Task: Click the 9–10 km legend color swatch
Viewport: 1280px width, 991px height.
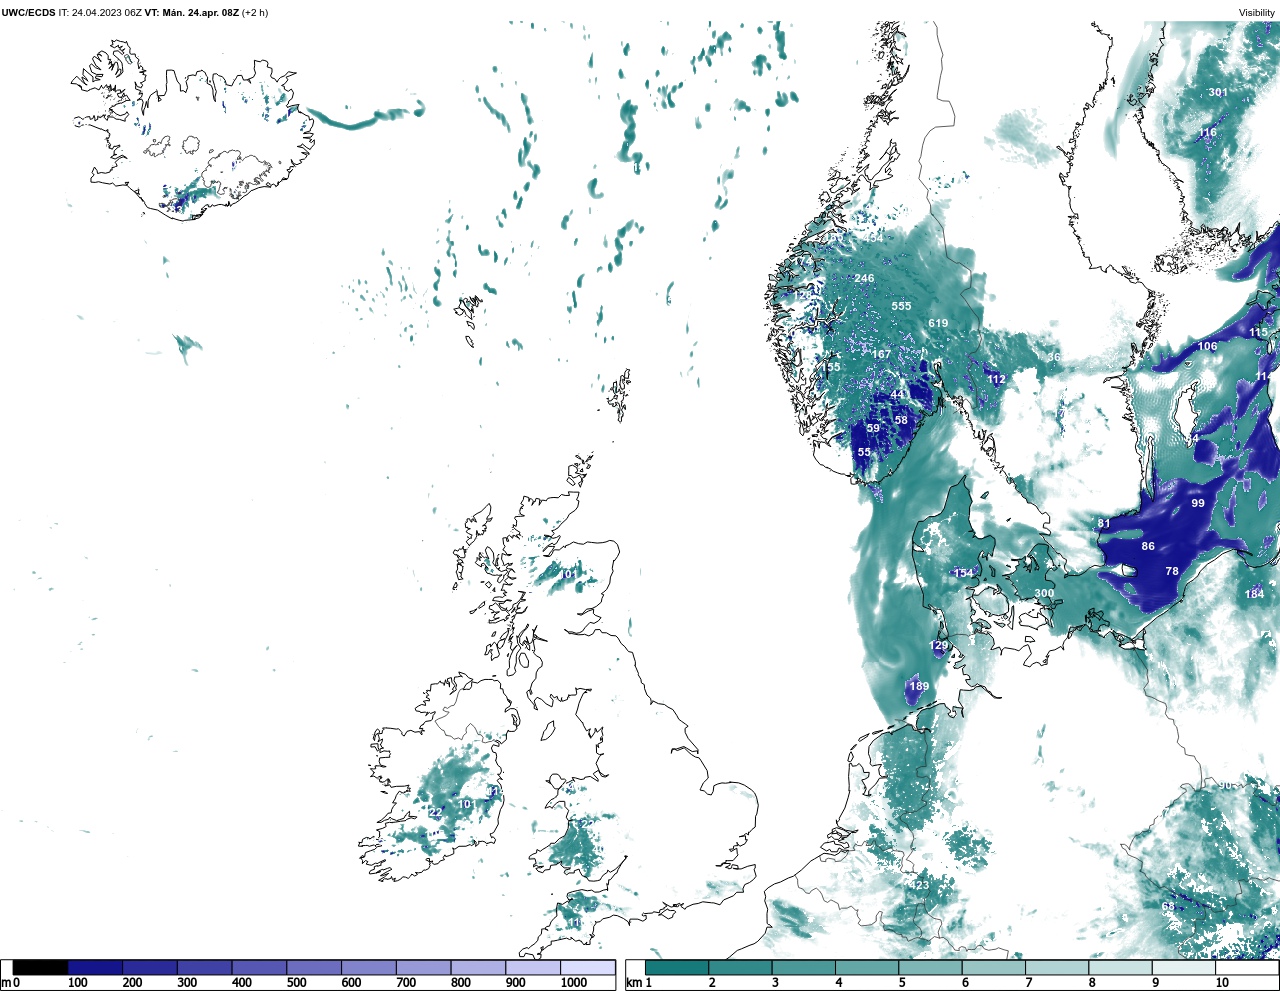Action: pos(1184,968)
